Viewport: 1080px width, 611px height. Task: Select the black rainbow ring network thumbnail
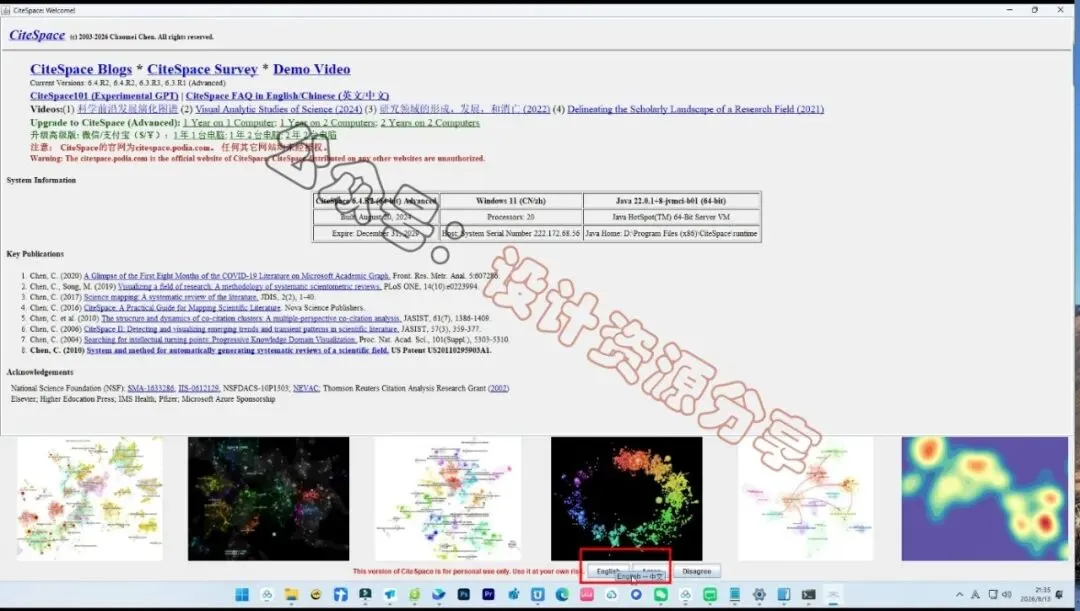627,499
